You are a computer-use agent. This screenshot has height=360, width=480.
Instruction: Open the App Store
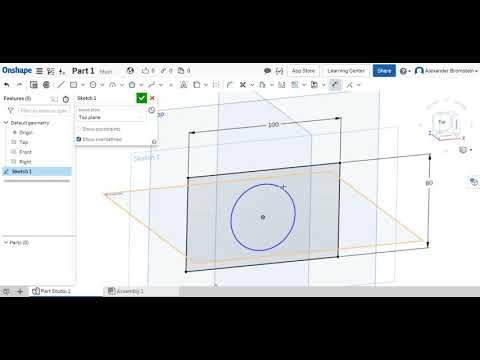click(303, 71)
